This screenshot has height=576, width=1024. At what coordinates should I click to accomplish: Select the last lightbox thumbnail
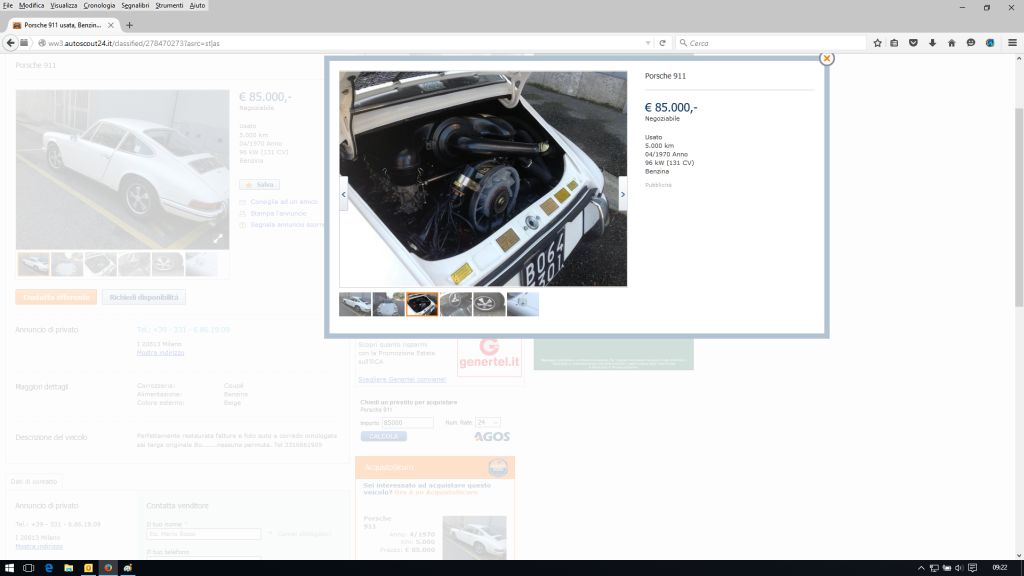pos(523,304)
